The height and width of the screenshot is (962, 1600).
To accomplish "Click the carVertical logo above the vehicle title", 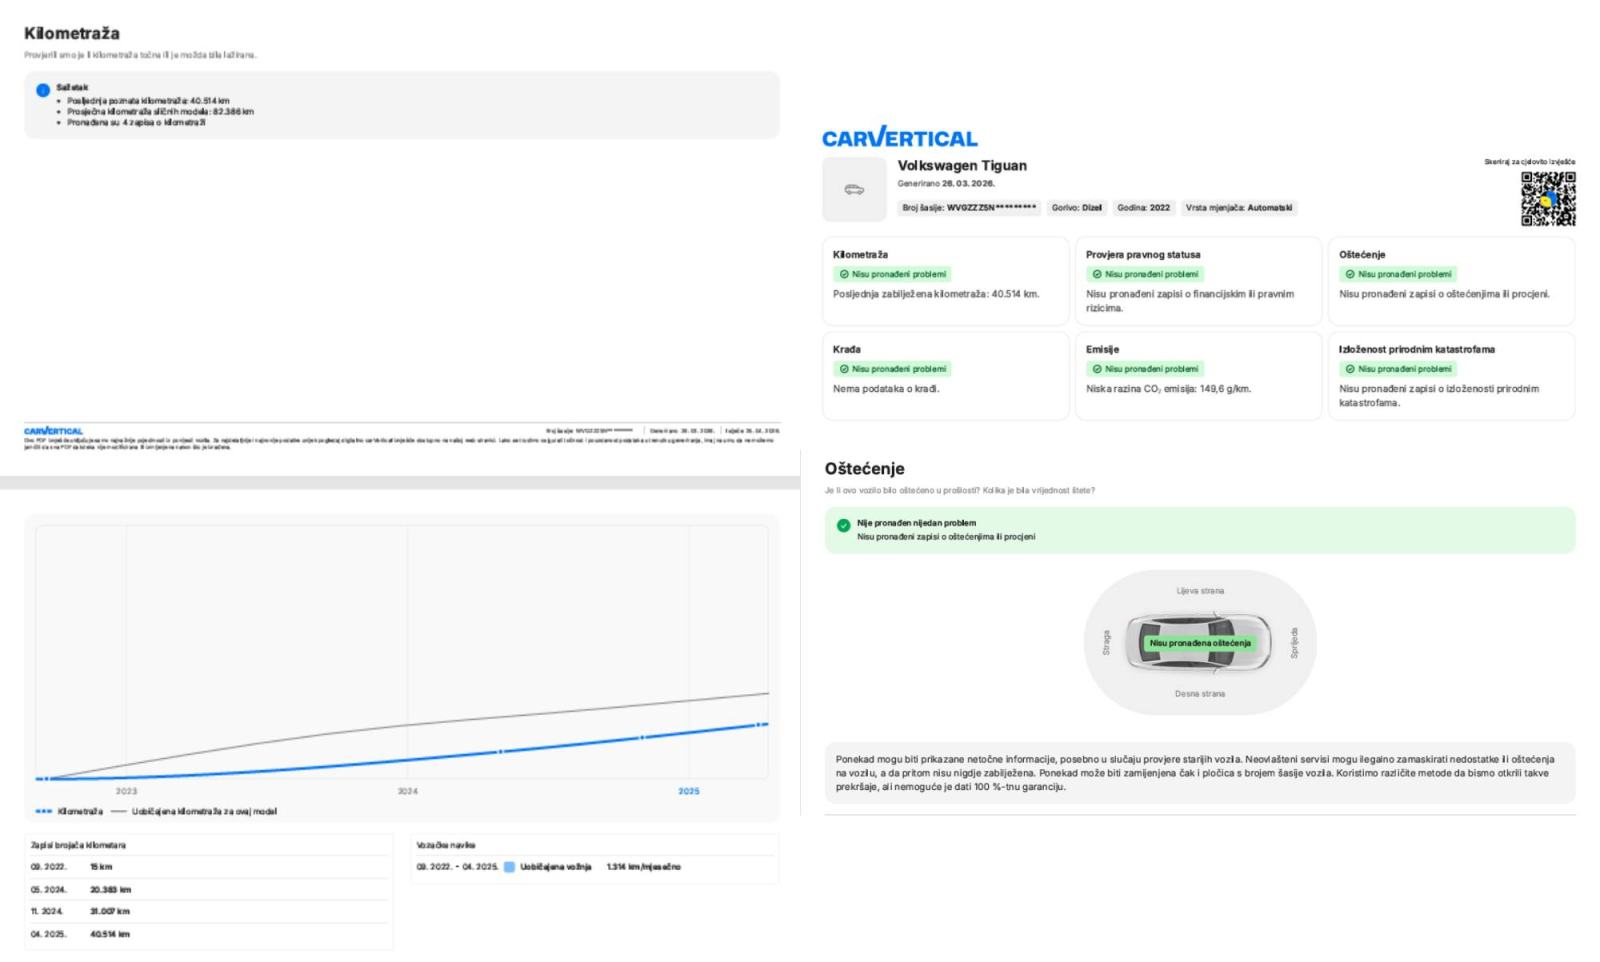I will click(x=899, y=138).
